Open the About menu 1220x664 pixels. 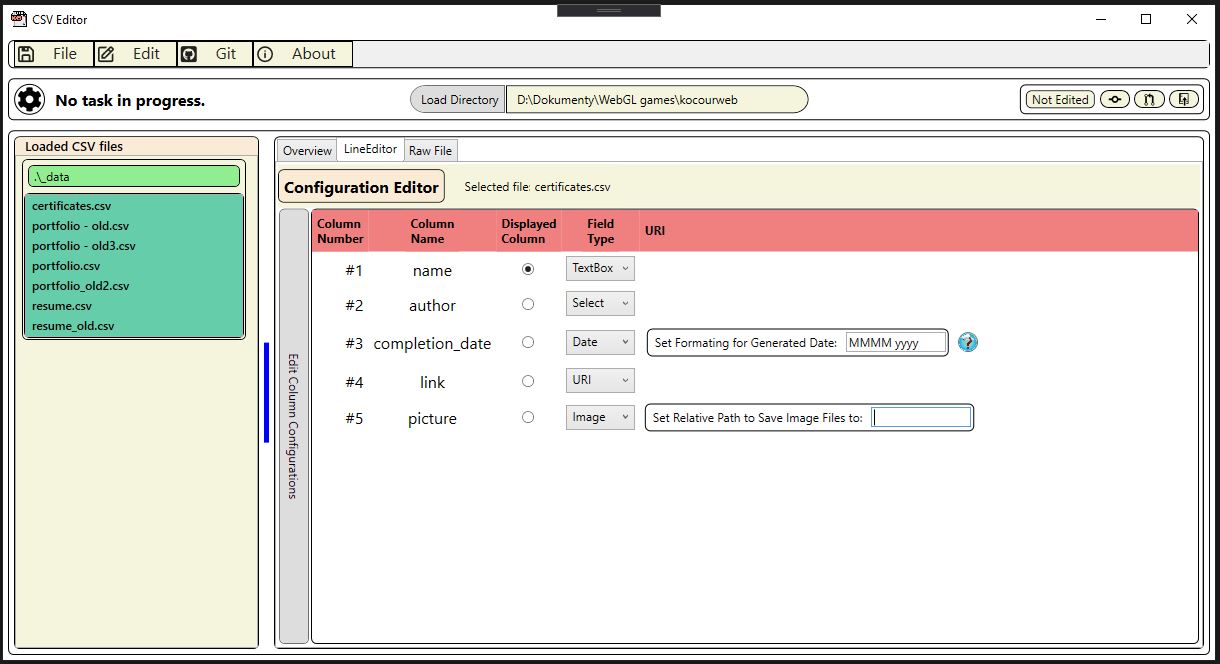click(302, 54)
